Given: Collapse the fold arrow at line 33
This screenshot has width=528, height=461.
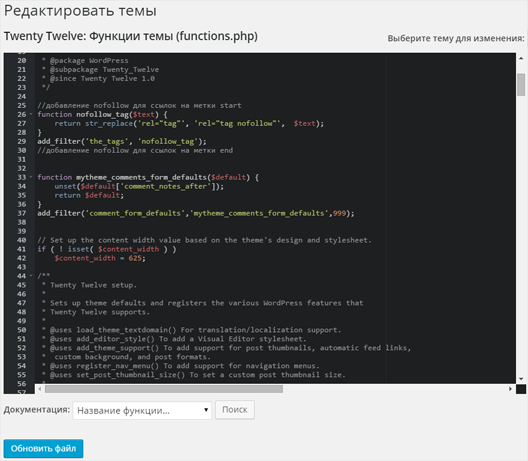Looking at the screenshot, I should pyautogui.click(x=31, y=177).
